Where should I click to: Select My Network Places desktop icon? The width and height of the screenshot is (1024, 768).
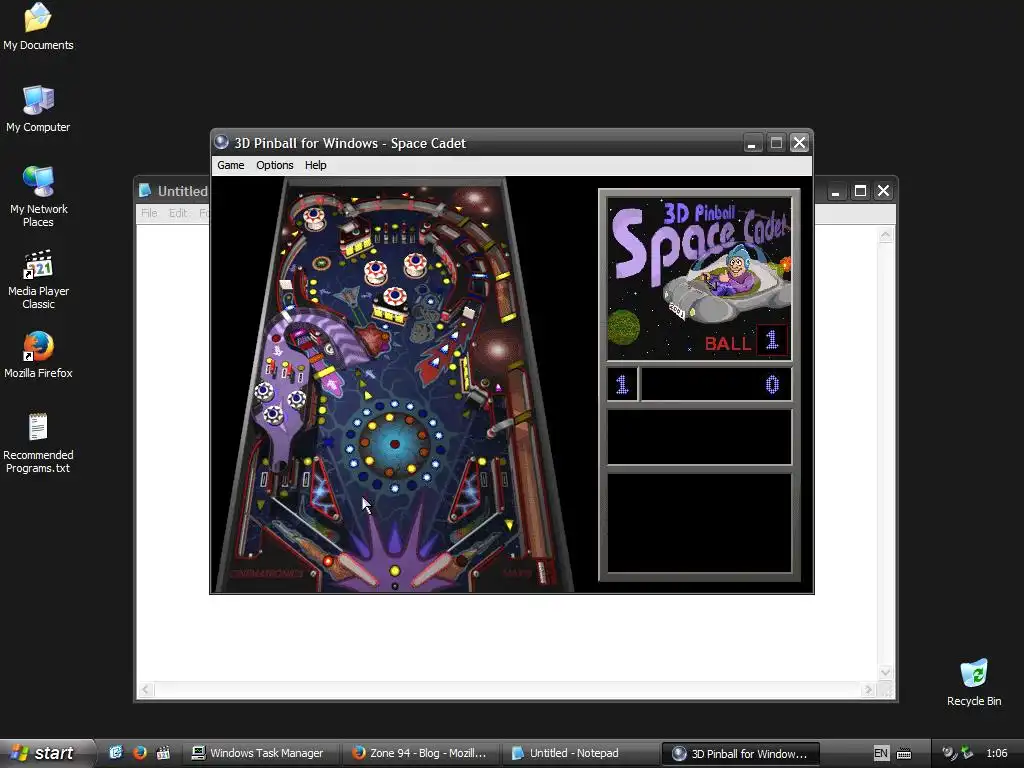point(38,196)
